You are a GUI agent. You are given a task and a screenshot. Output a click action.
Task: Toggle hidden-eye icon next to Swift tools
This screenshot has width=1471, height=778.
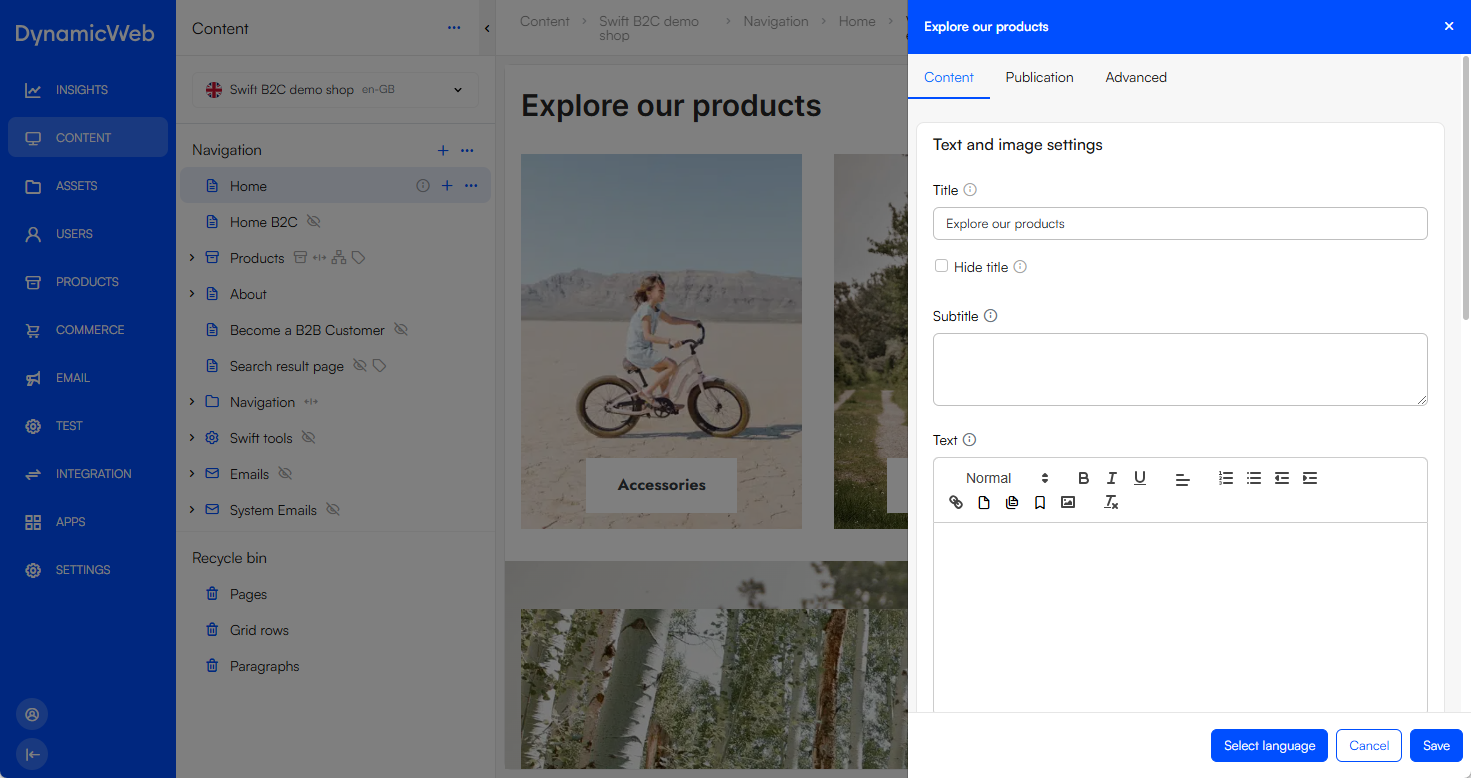(309, 438)
